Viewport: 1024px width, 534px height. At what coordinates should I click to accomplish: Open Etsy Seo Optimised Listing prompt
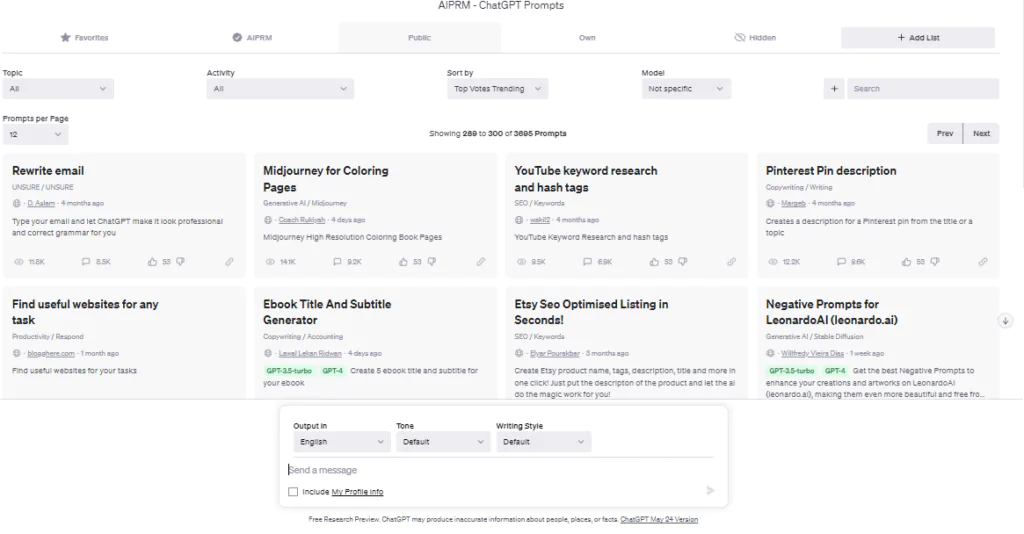coord(591,312)
